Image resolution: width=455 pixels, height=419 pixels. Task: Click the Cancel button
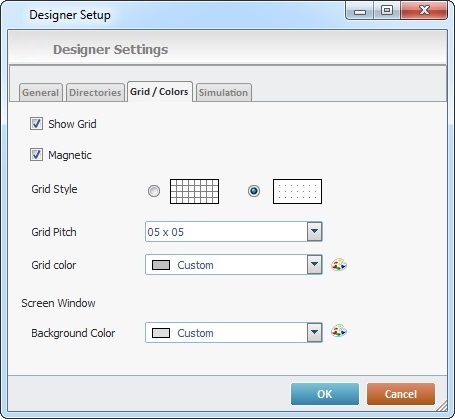(401, 394)
